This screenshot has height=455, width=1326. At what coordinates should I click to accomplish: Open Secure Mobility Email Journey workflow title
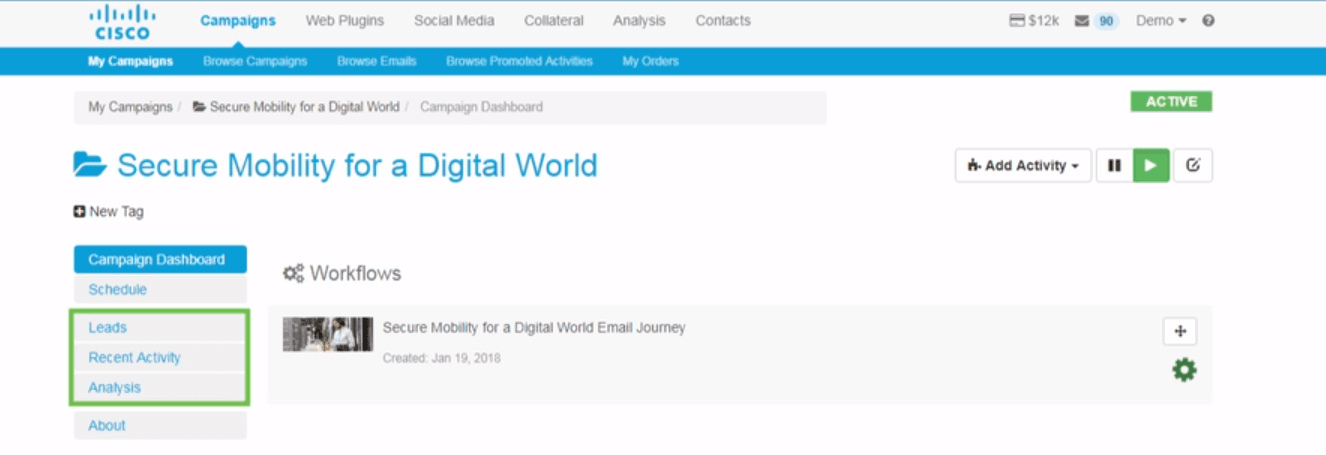point(534,328)
